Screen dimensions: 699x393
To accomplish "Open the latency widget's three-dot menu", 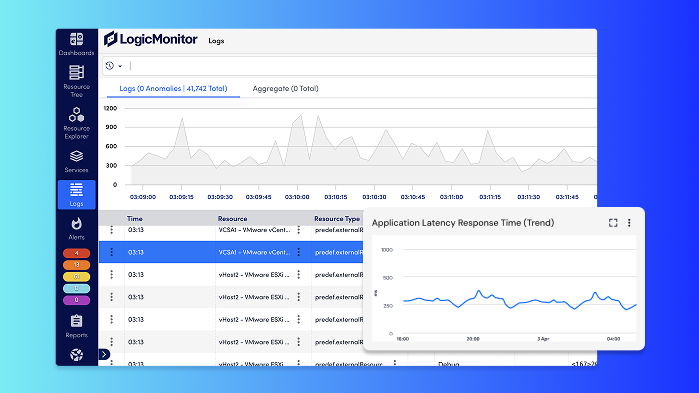I will point(629,223).
